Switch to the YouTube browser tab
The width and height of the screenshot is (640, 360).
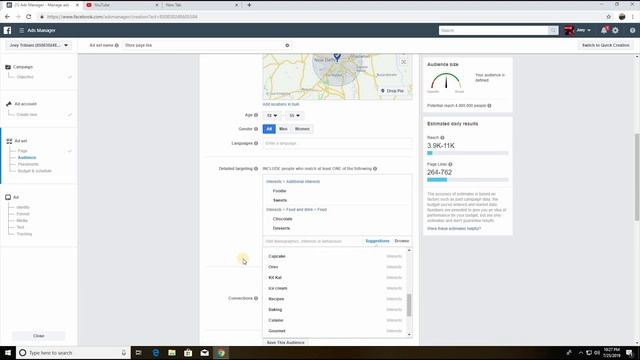(121, 5)
